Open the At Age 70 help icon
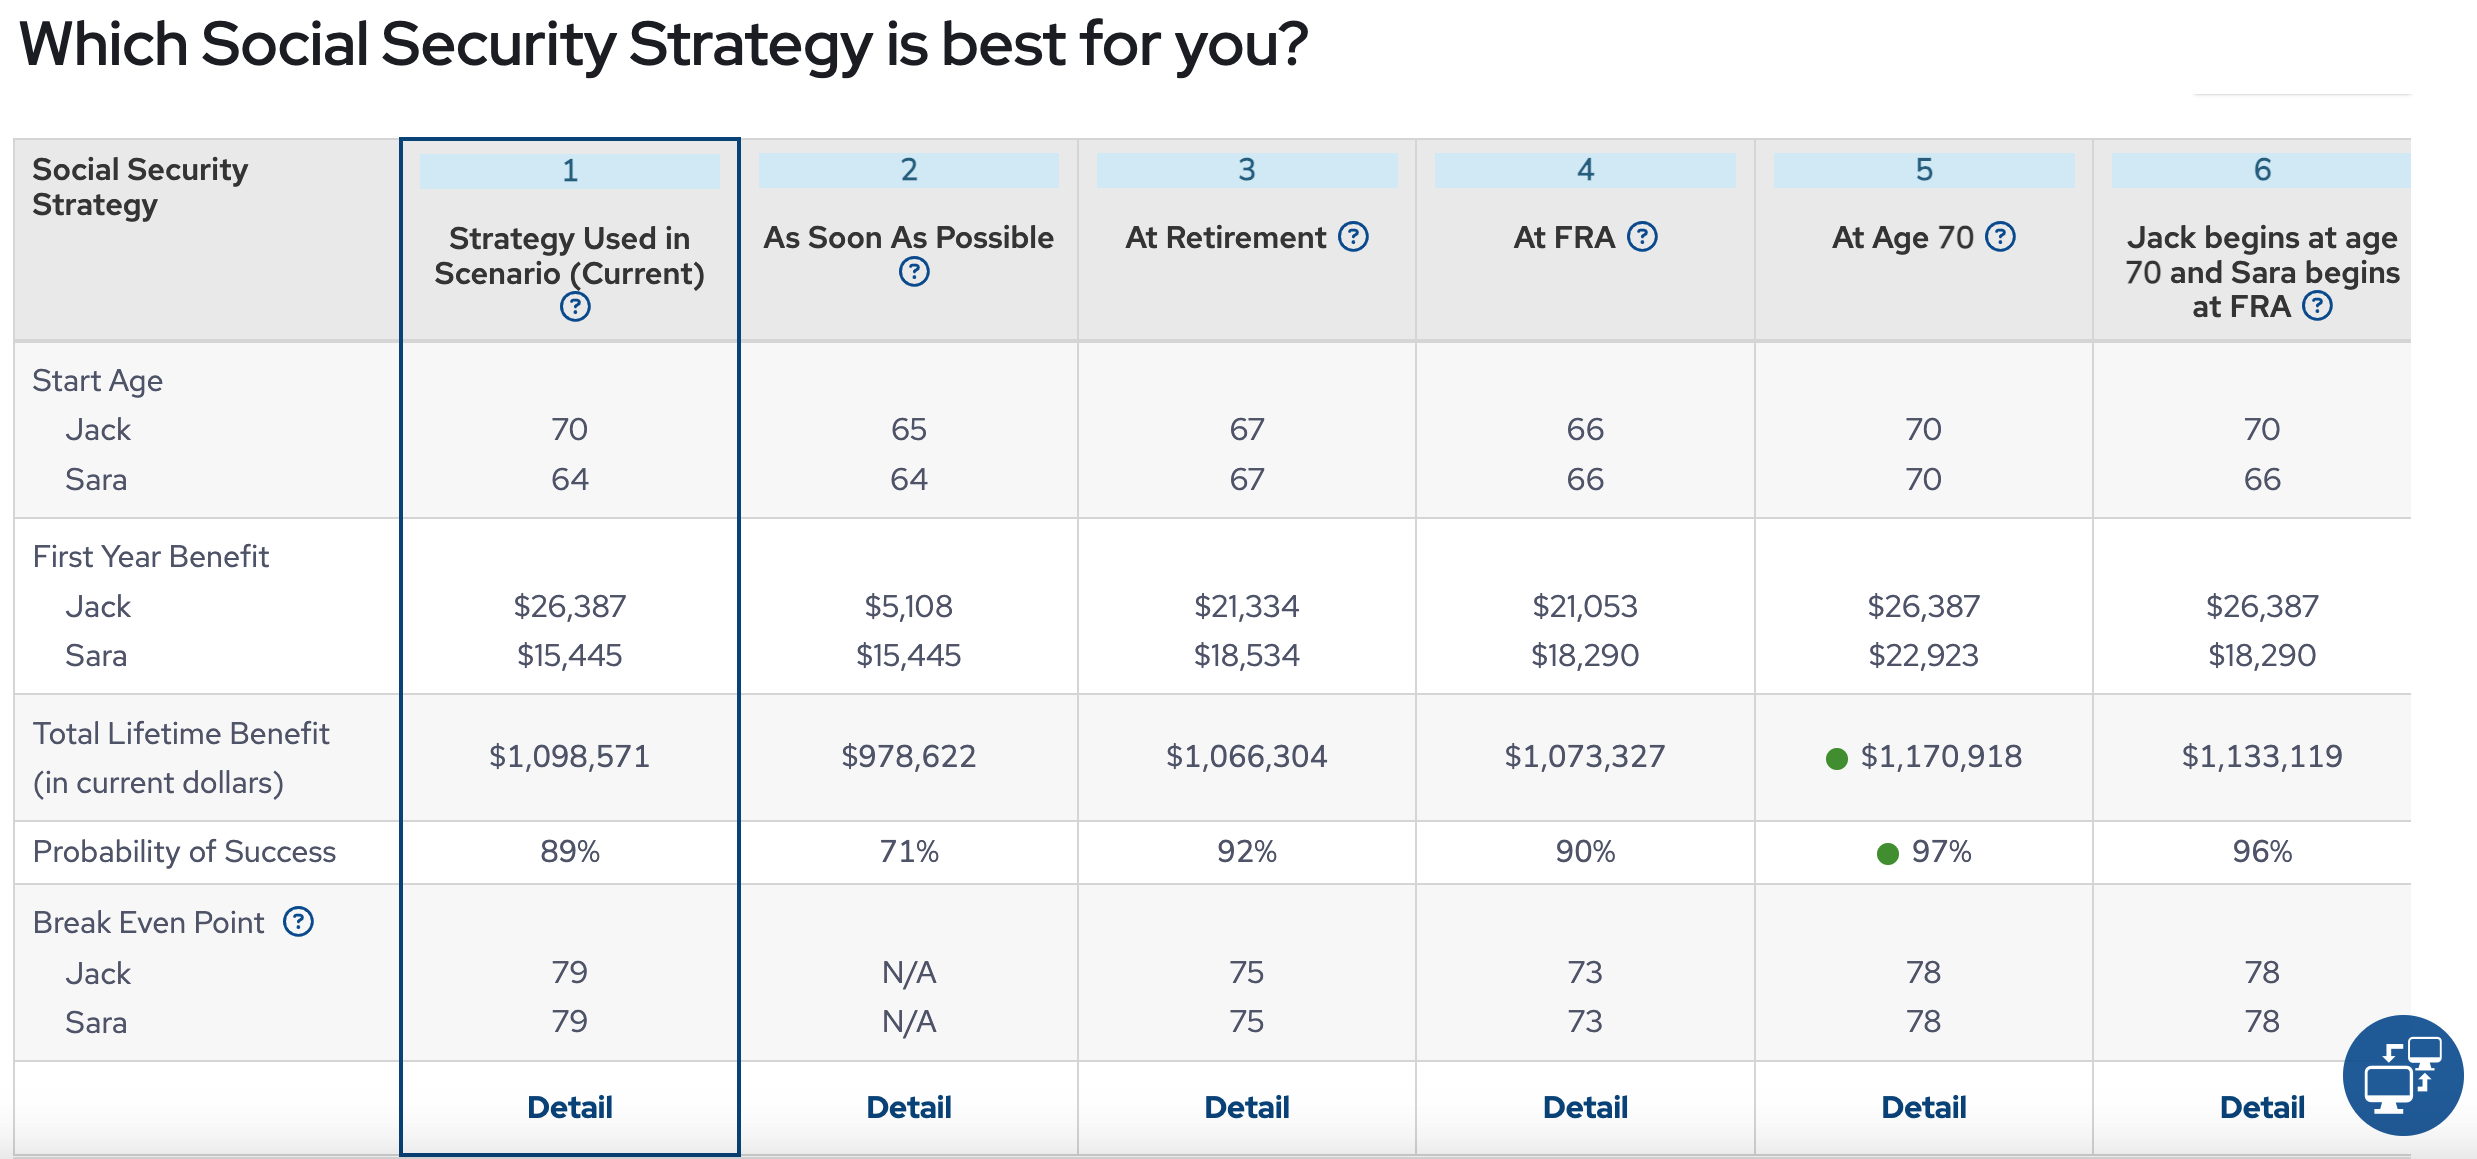Screen dimensions: 2477x1159 (x=1999, y=237)
